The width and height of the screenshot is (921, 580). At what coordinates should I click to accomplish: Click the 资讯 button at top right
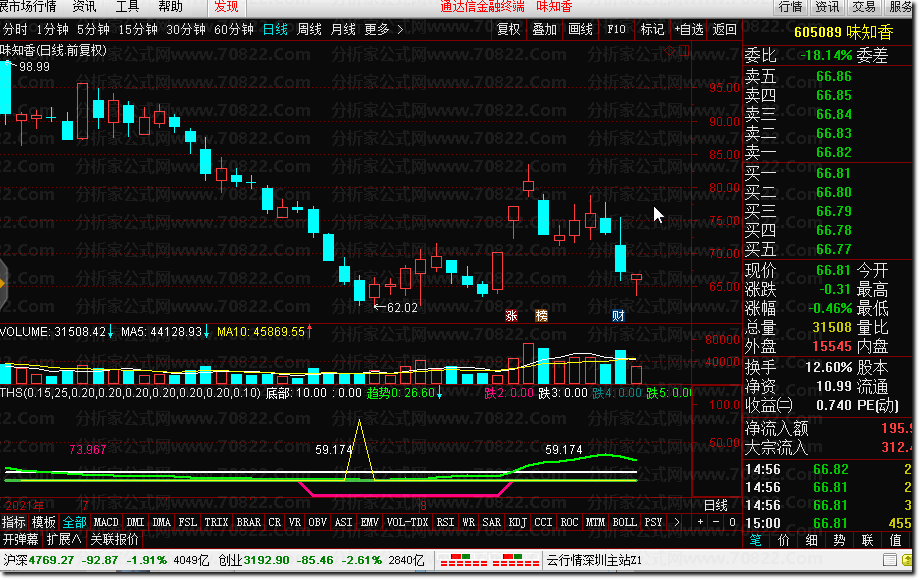(827, 7)
